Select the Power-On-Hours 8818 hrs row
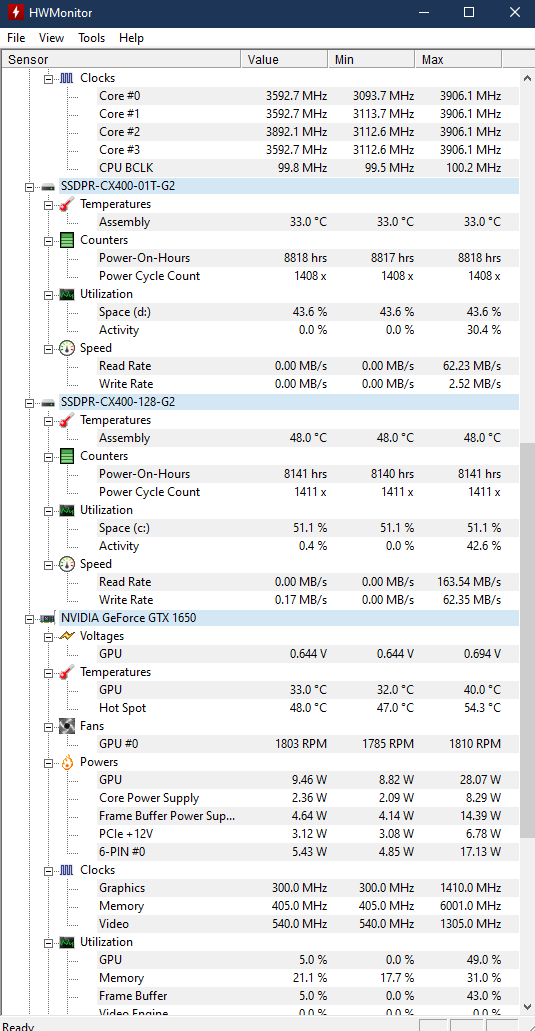 pyautogui.click(x=308, y=258)
